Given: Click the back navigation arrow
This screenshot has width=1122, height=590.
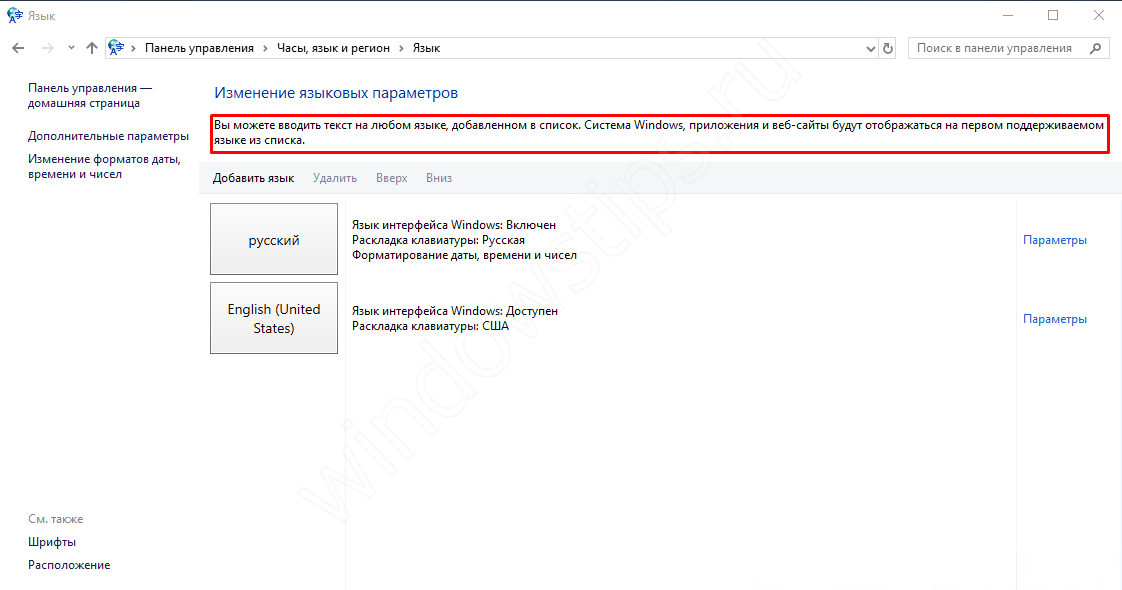Looking at the screenshot, I should pyautogui.click(x=18, y=48).
